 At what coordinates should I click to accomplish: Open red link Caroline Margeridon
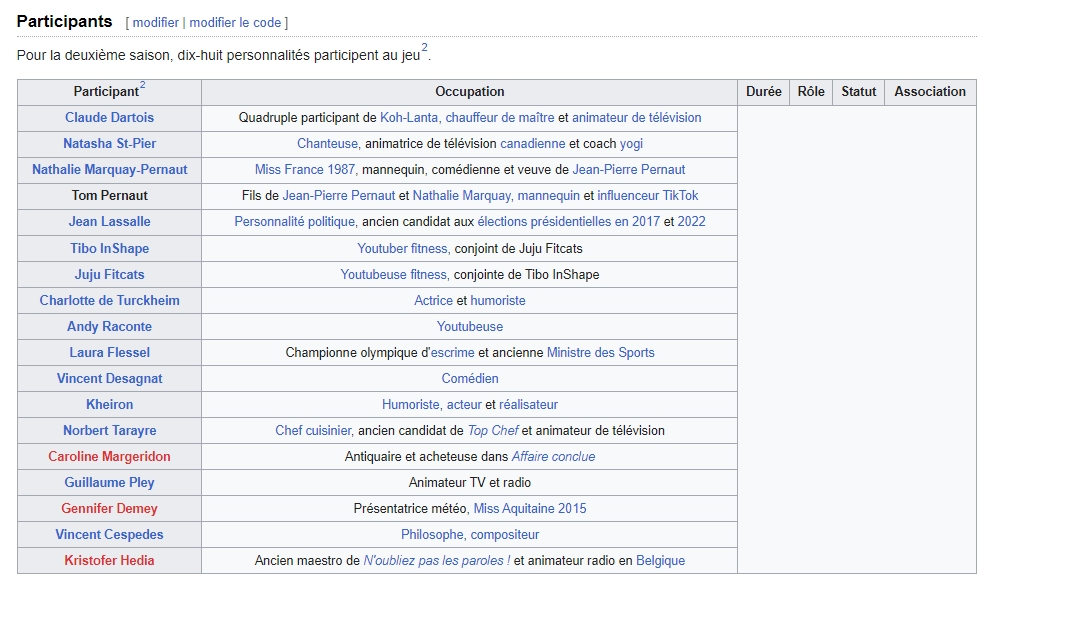(110, 457)
